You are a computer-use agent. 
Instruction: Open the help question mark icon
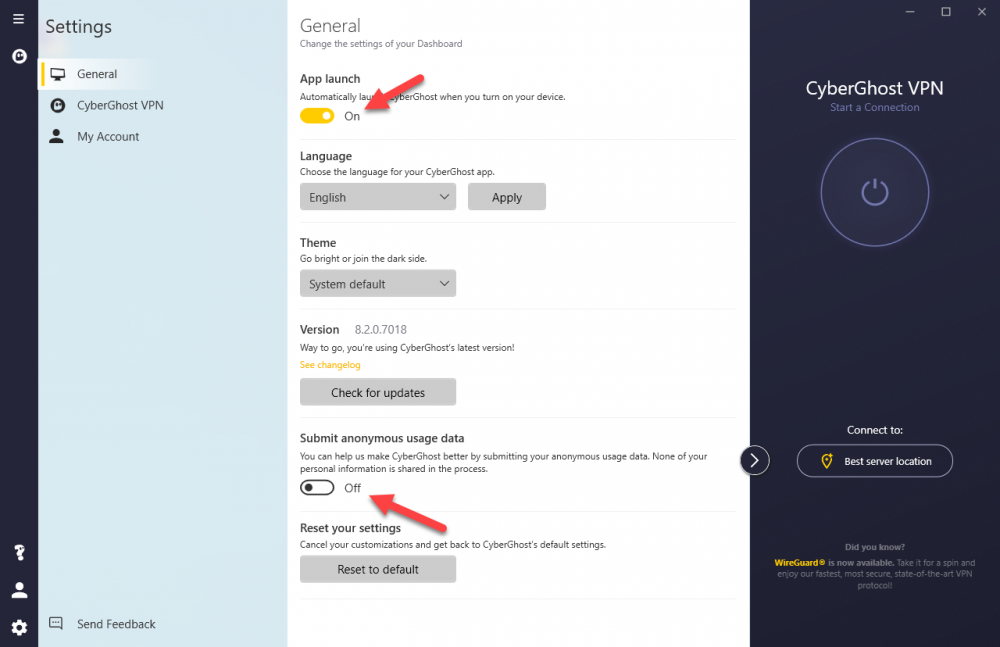pos(18,553)
